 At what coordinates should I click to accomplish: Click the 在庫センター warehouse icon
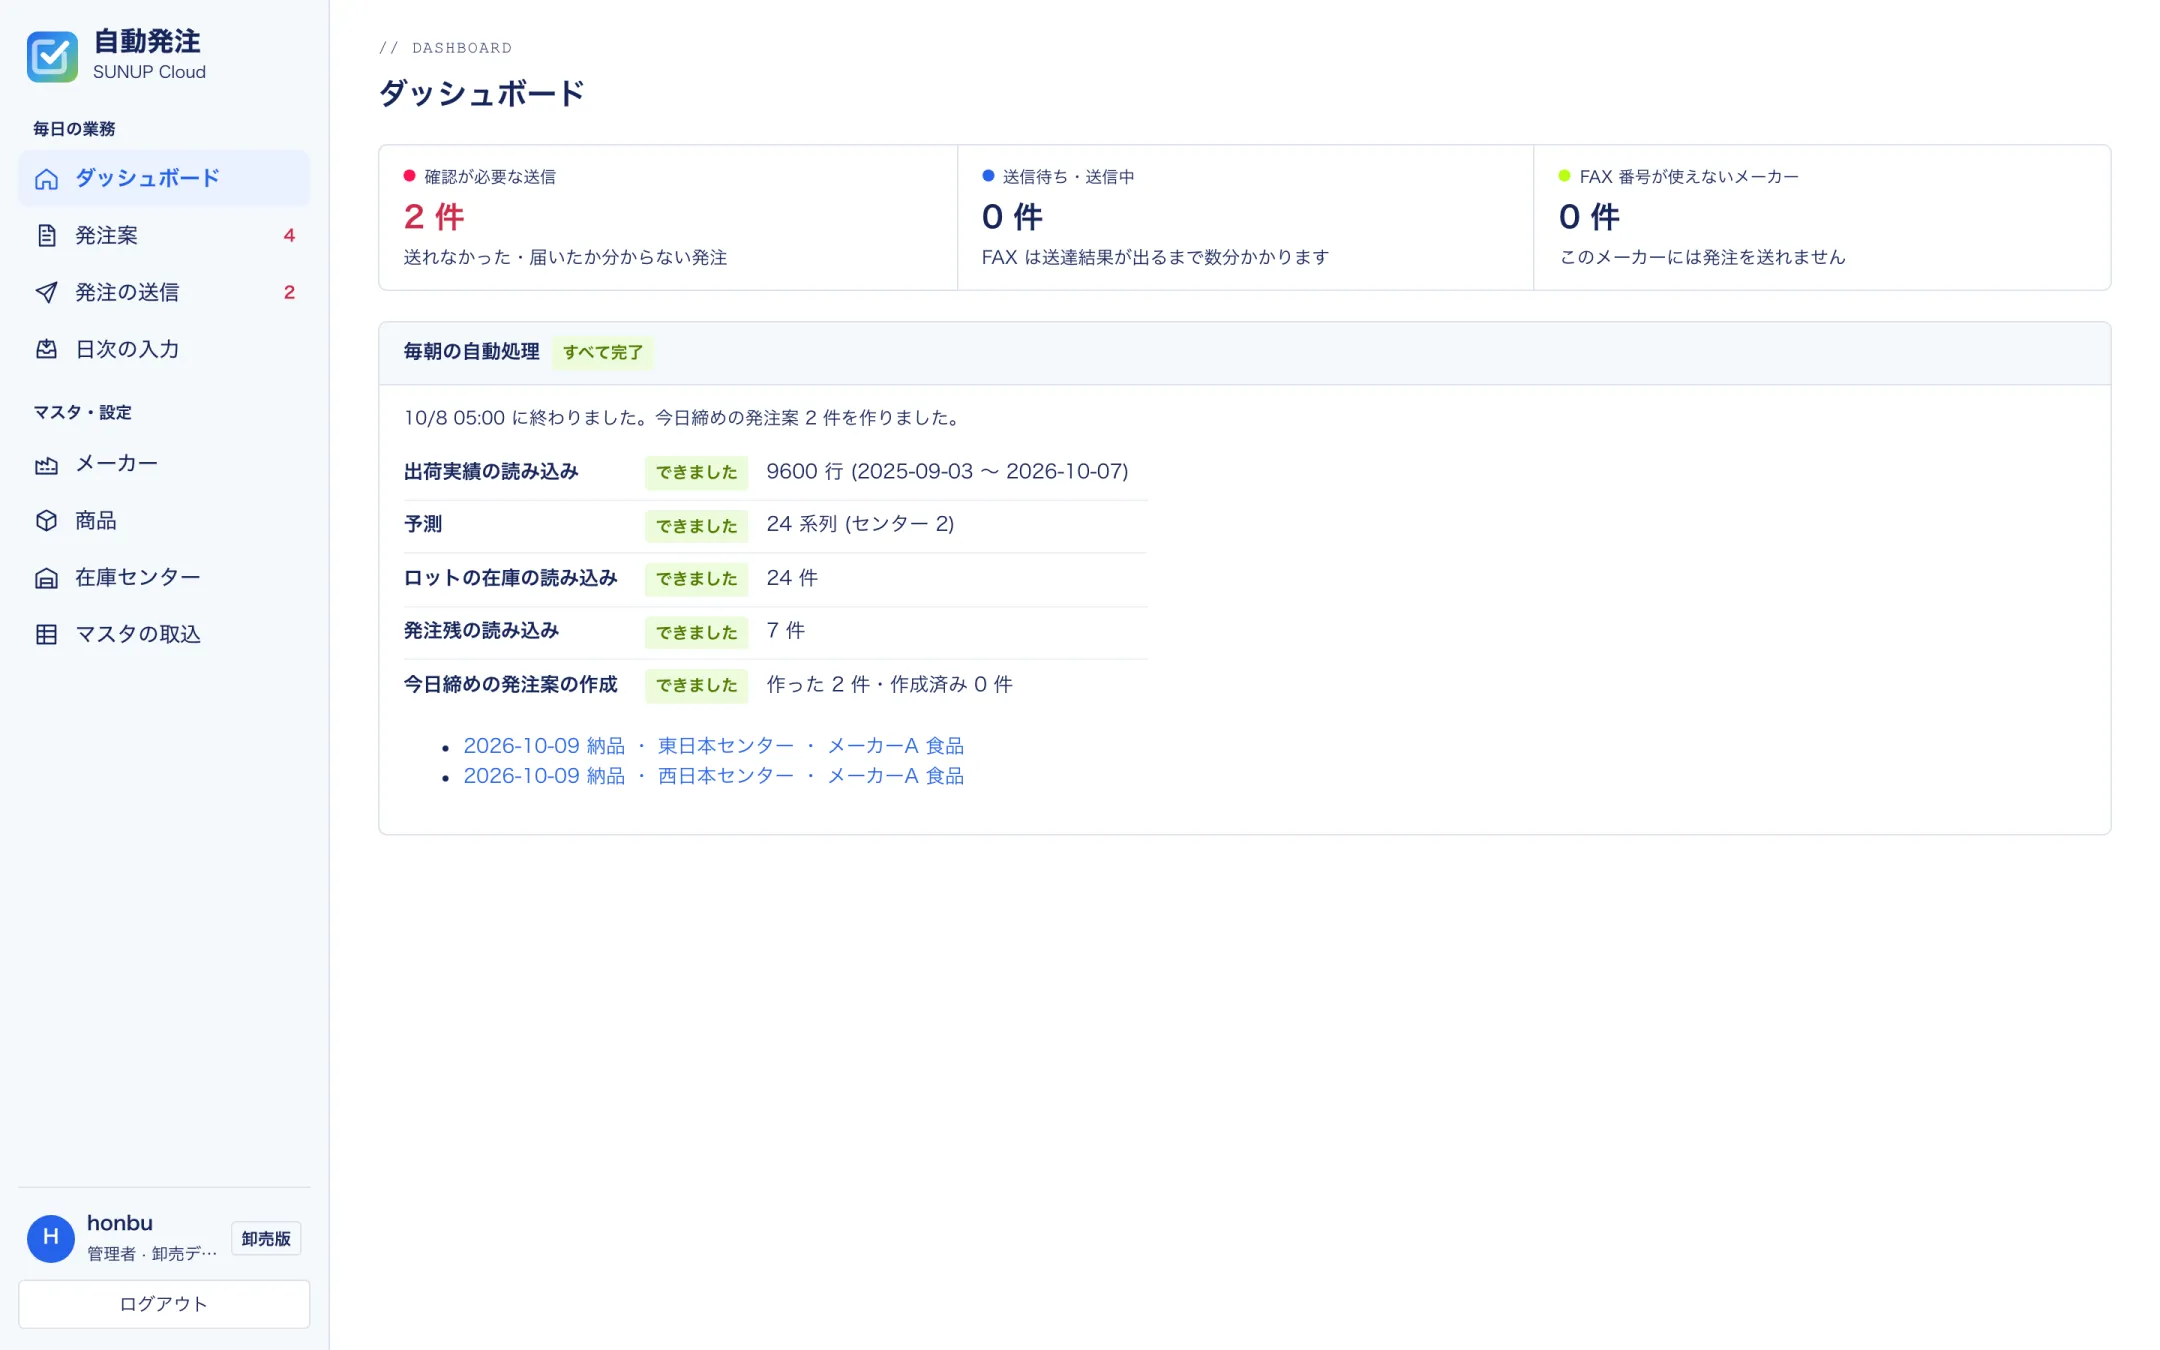(x=46, y=578)
